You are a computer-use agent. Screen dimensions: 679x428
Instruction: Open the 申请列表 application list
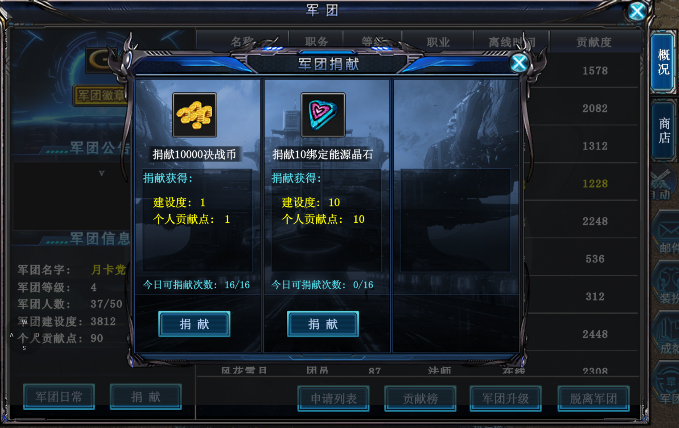point(333,399)
